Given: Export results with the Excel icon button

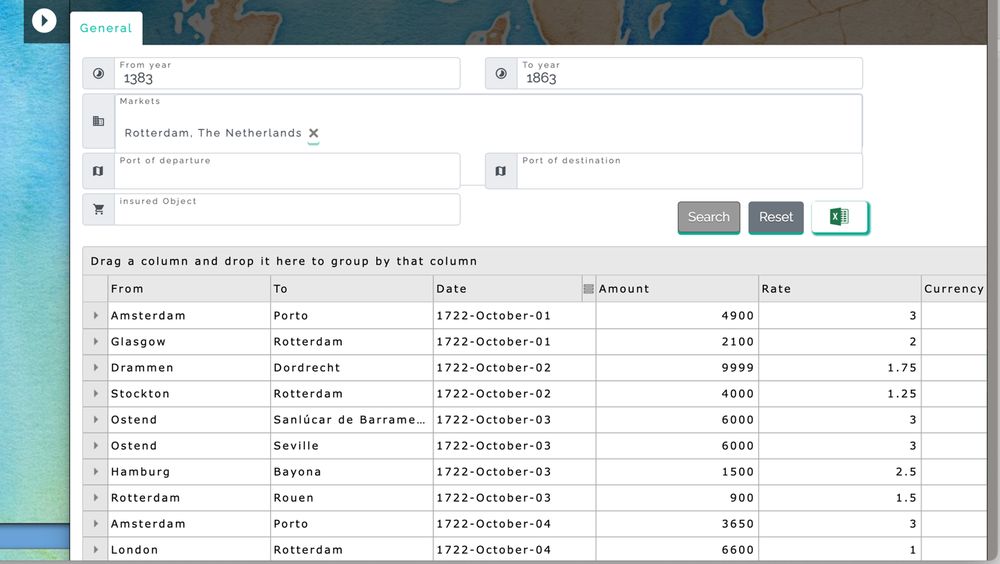Looking at the screenshot, I should click(840, 217).
